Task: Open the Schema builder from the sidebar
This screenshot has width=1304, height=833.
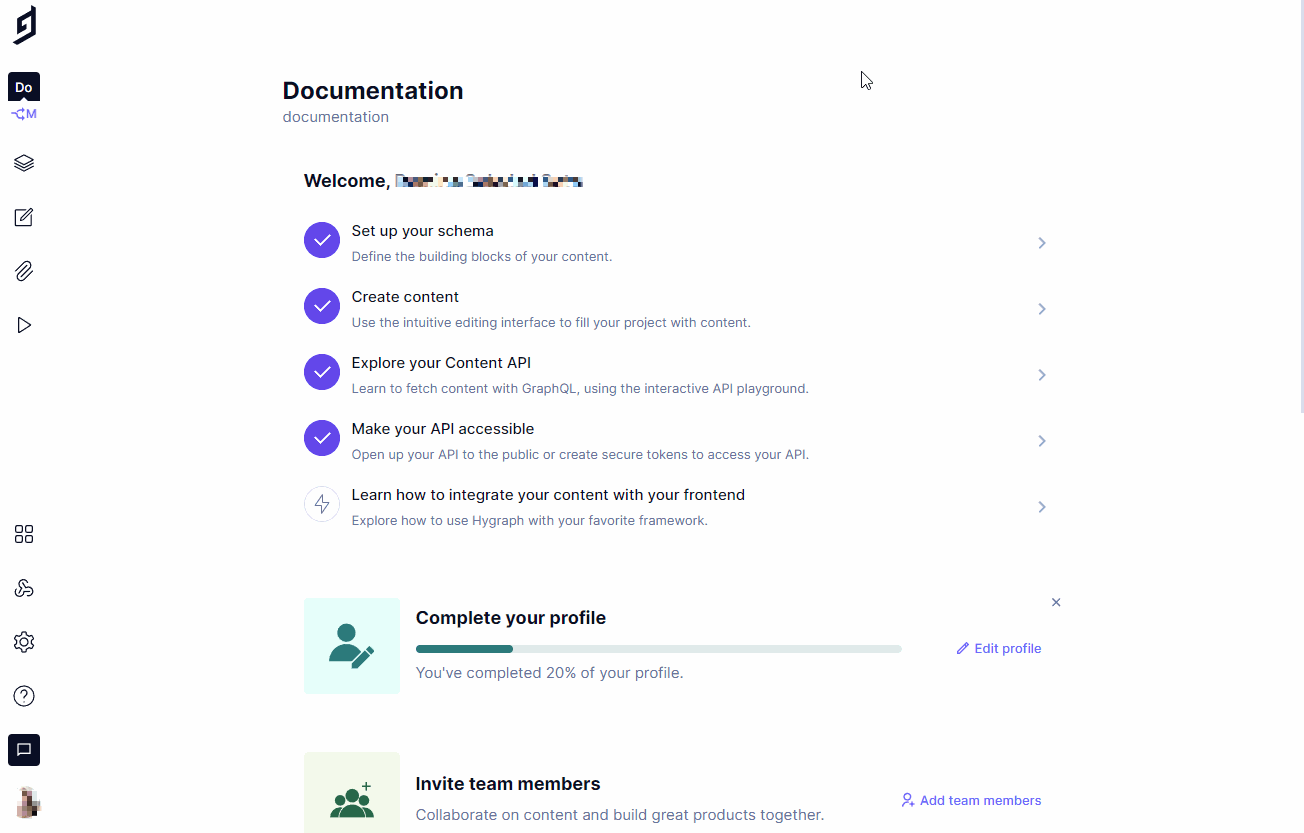Action: (24, 162)
